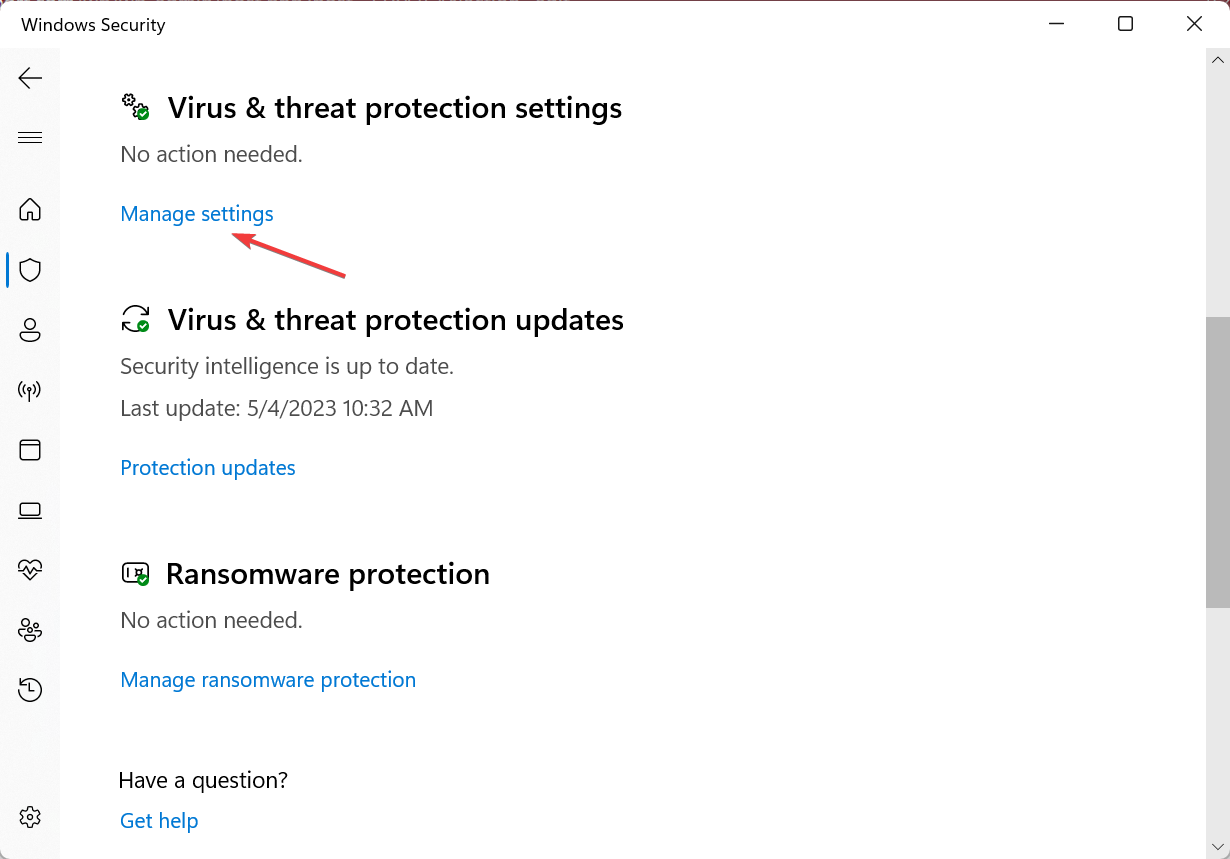This screenshot has height=859, width=1230.
Task: Click the Virus & threat protection updates icon
Action: point(135,319)
